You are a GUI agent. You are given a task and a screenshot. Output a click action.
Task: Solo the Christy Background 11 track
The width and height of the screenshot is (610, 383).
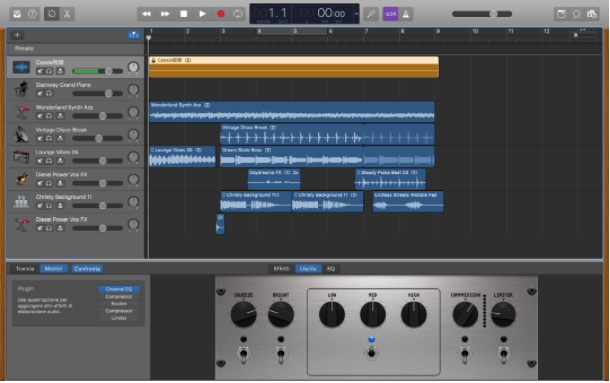[x=49, y=206]
